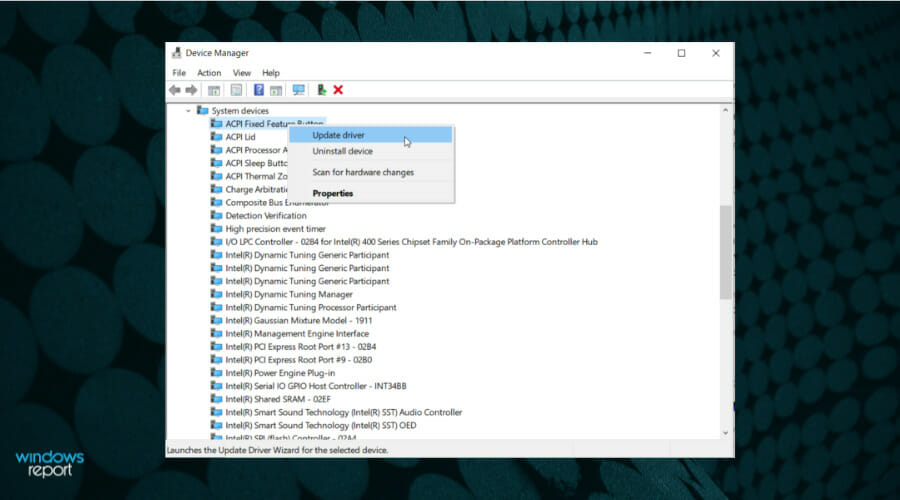Click the icon beside Intel(R) Management Engine Interface
Screen dimensions: 900x500
[x=216, y=334]
